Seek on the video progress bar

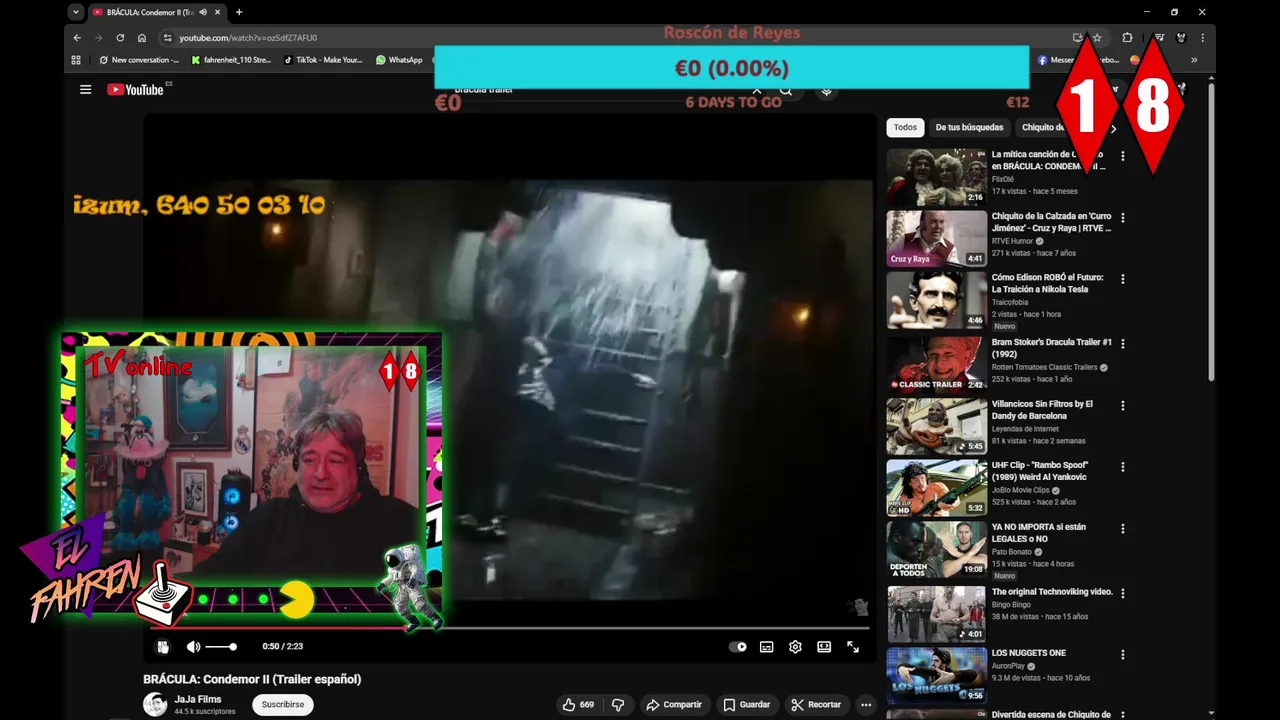click(x=510, y=629)
